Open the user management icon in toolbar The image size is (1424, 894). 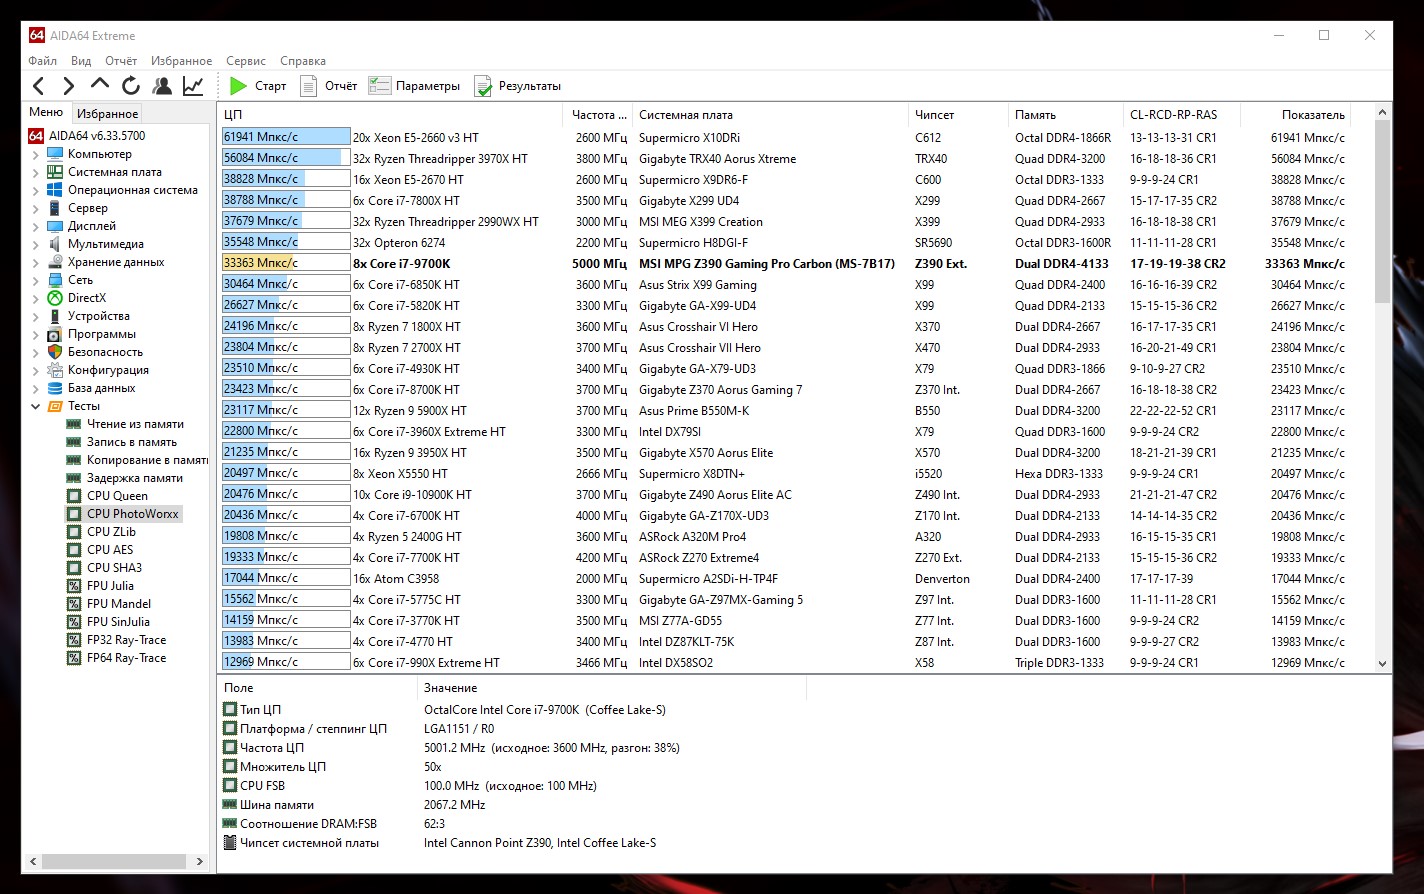(x=162, y=86)
